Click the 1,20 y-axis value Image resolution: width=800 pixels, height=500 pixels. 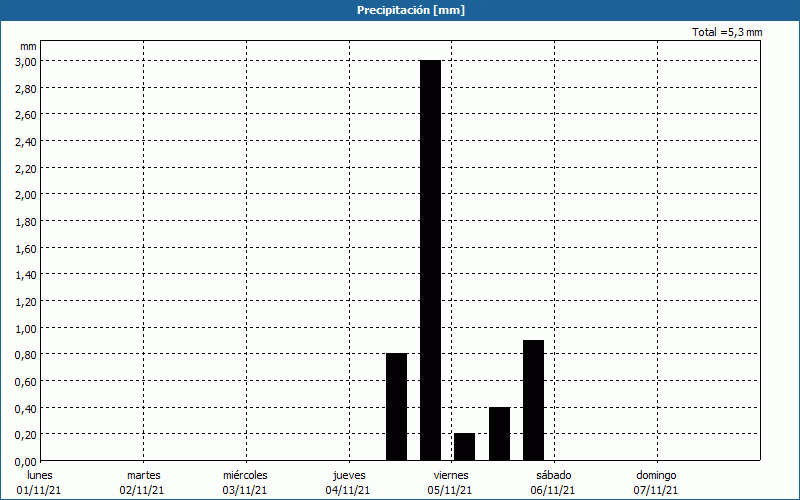coord(26,302)
